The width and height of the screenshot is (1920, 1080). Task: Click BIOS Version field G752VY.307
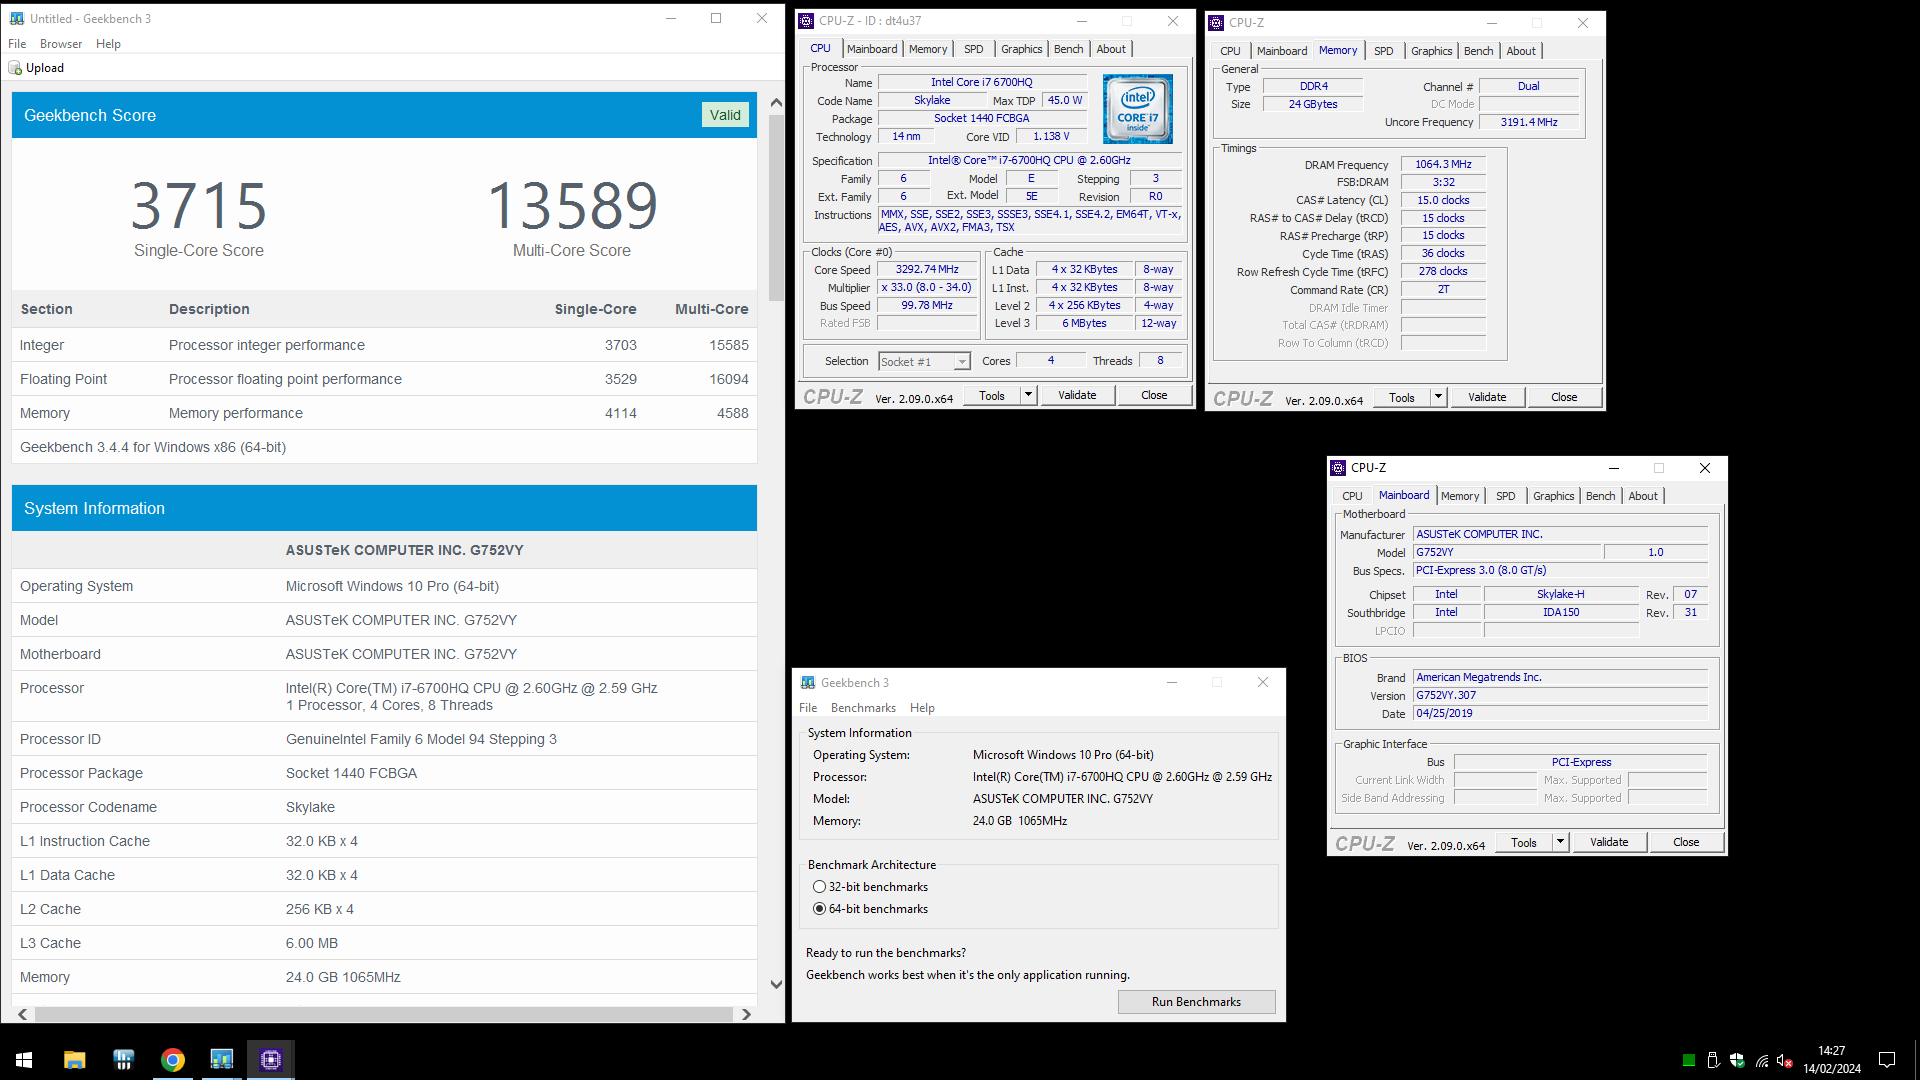click(1560, 695)
